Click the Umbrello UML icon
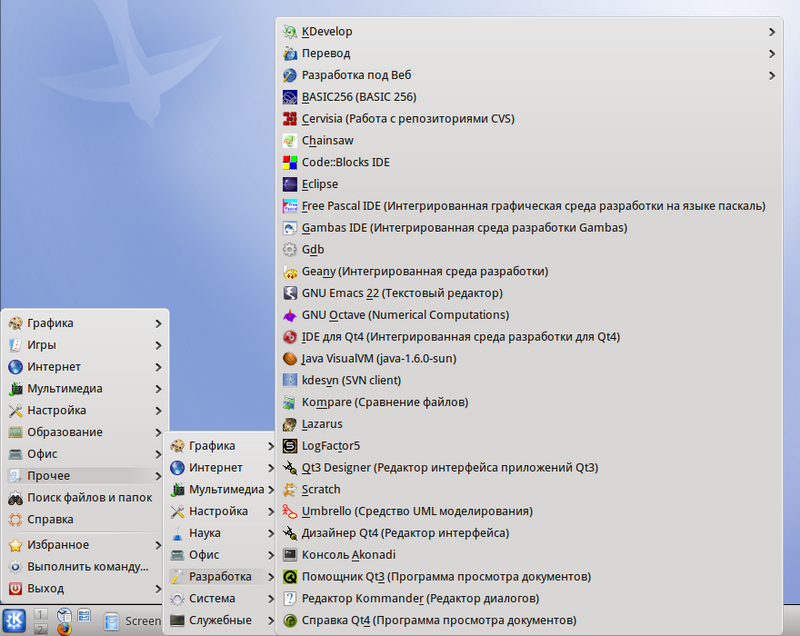This screenshot has width=800, height=636. (x=290, y=512)
